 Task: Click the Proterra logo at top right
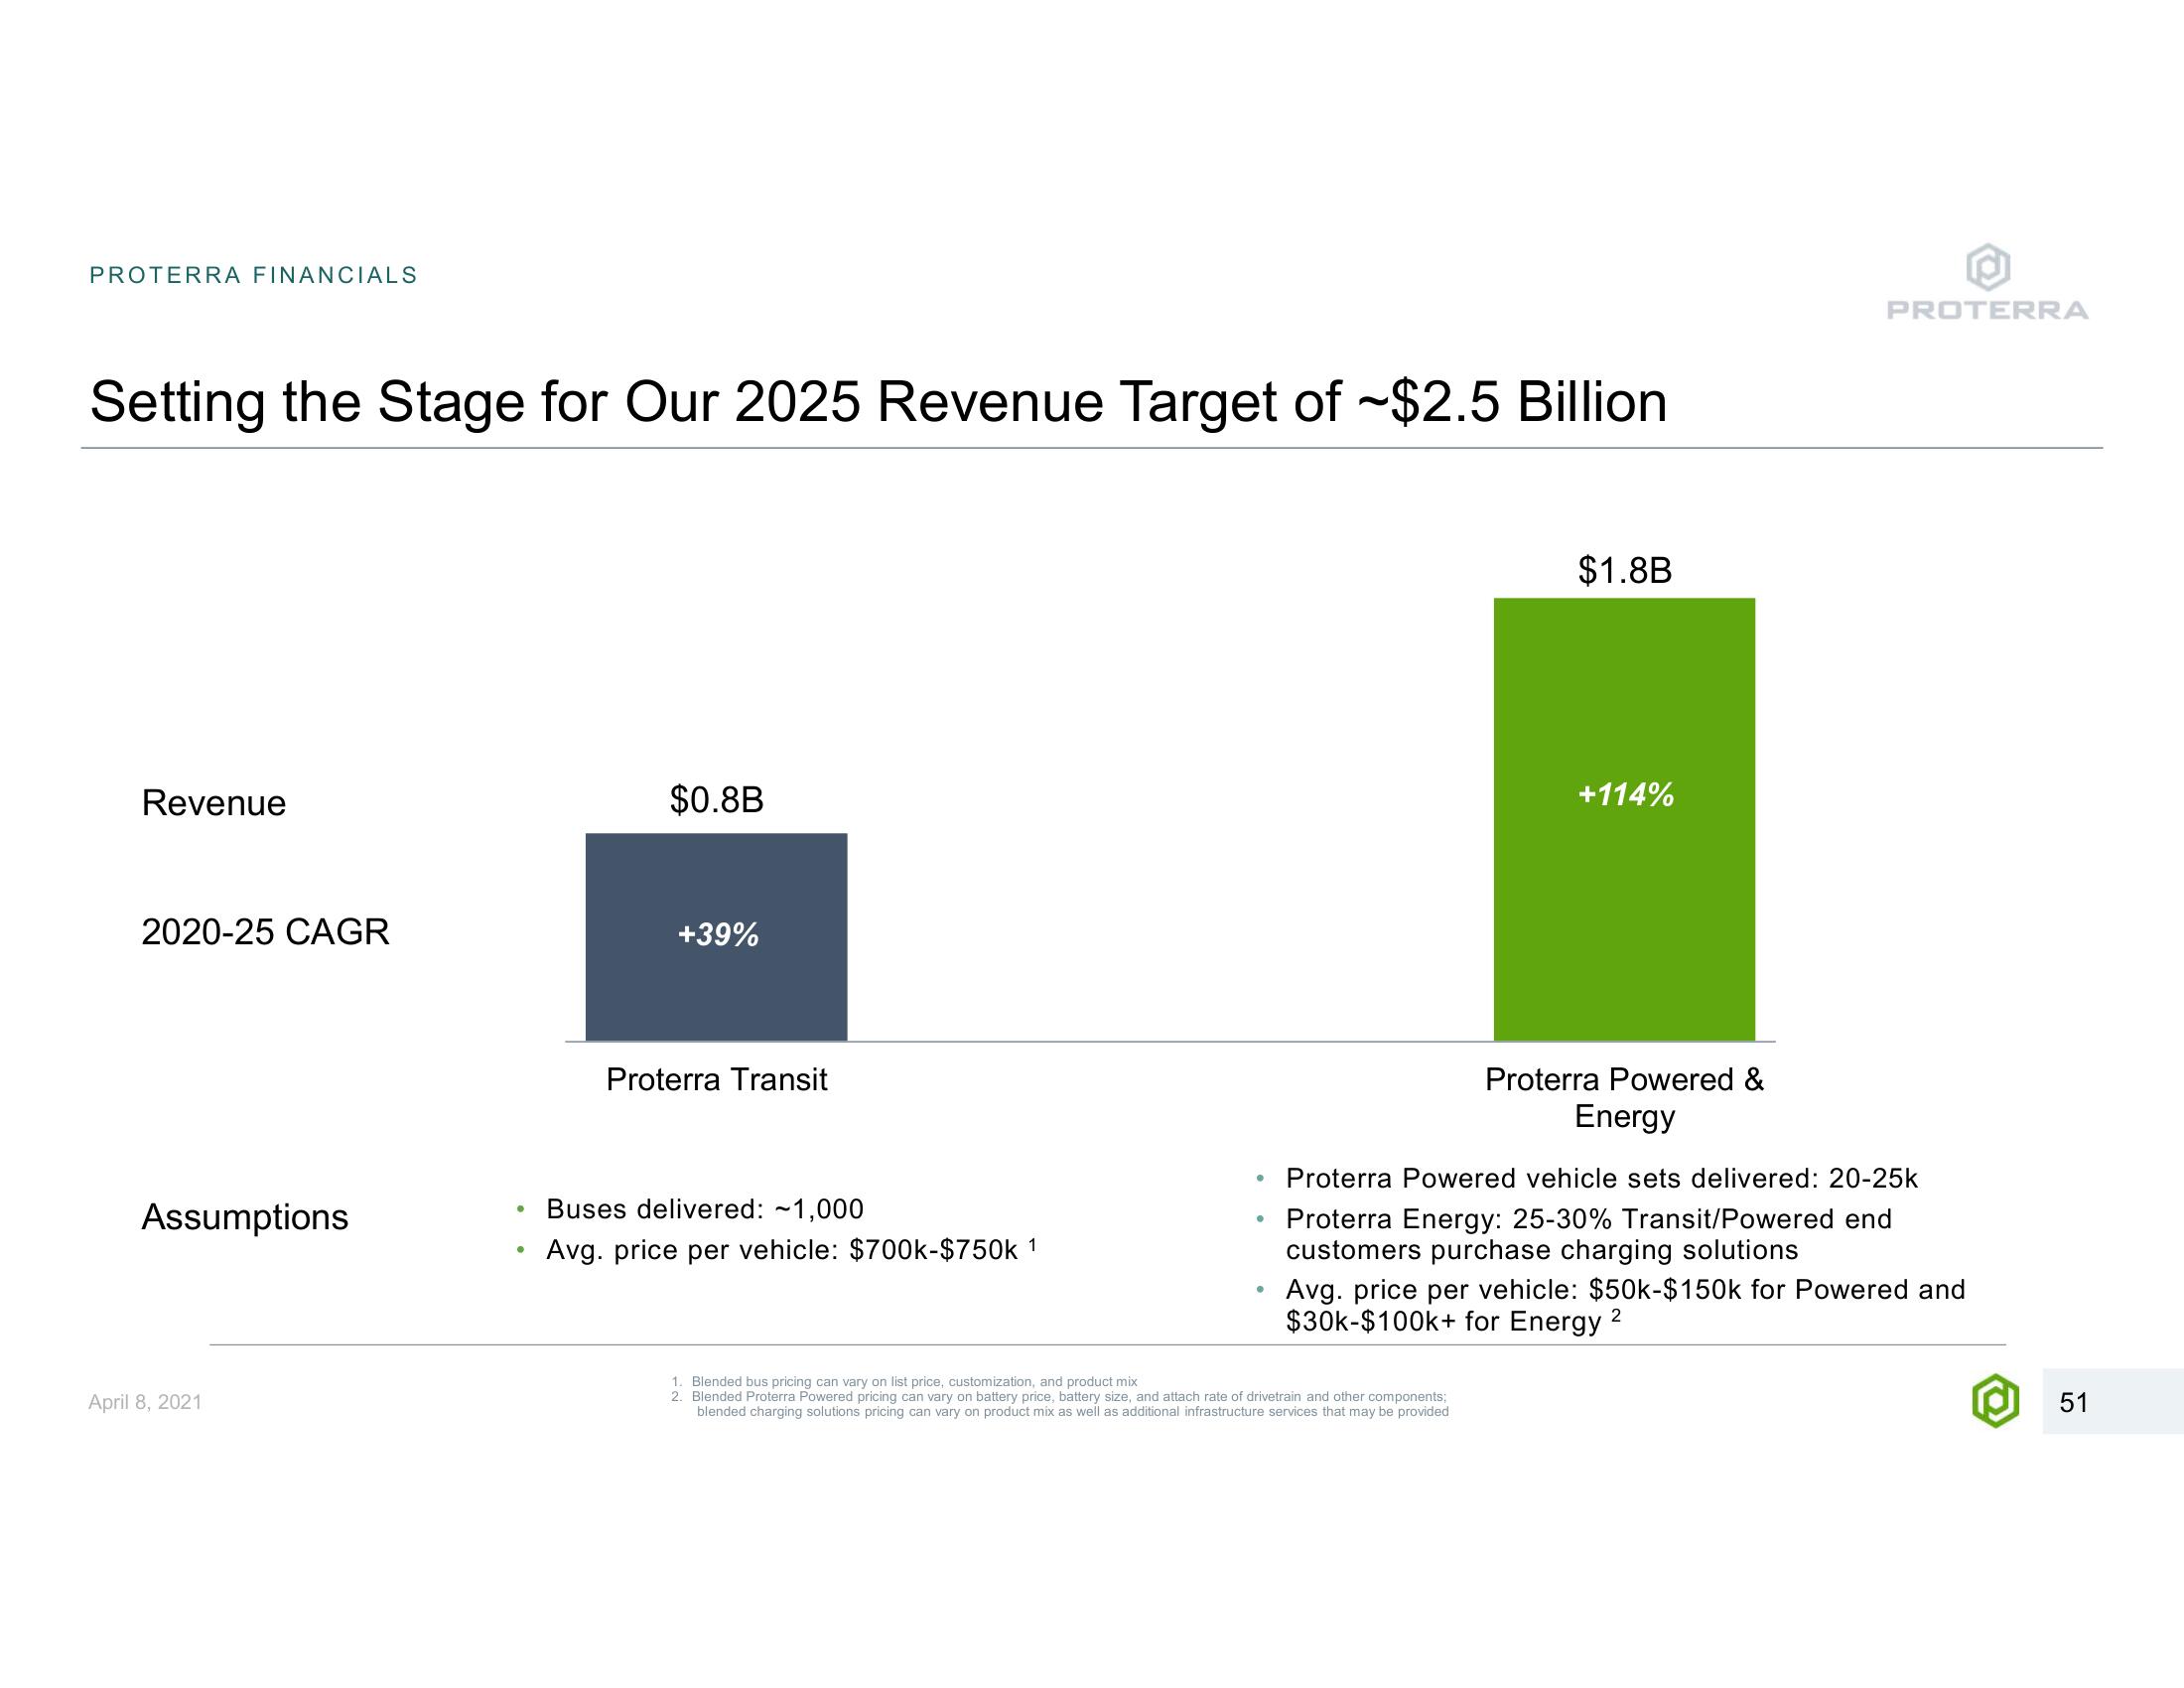coord(1988,283)
